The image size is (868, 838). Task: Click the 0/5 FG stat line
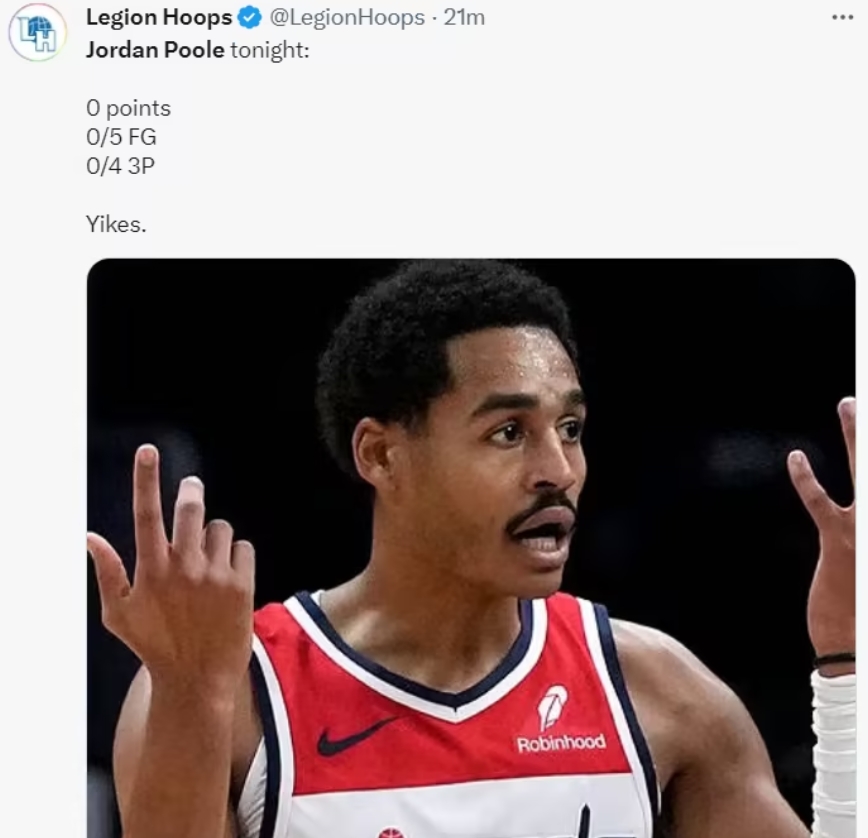(x=121, y=137)
